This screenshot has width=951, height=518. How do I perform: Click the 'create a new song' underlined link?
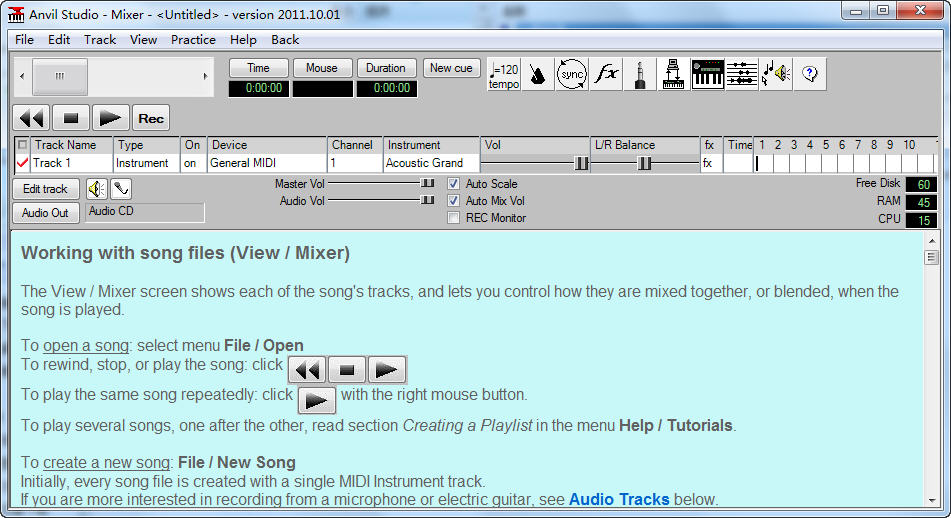(x=106, y=463)
